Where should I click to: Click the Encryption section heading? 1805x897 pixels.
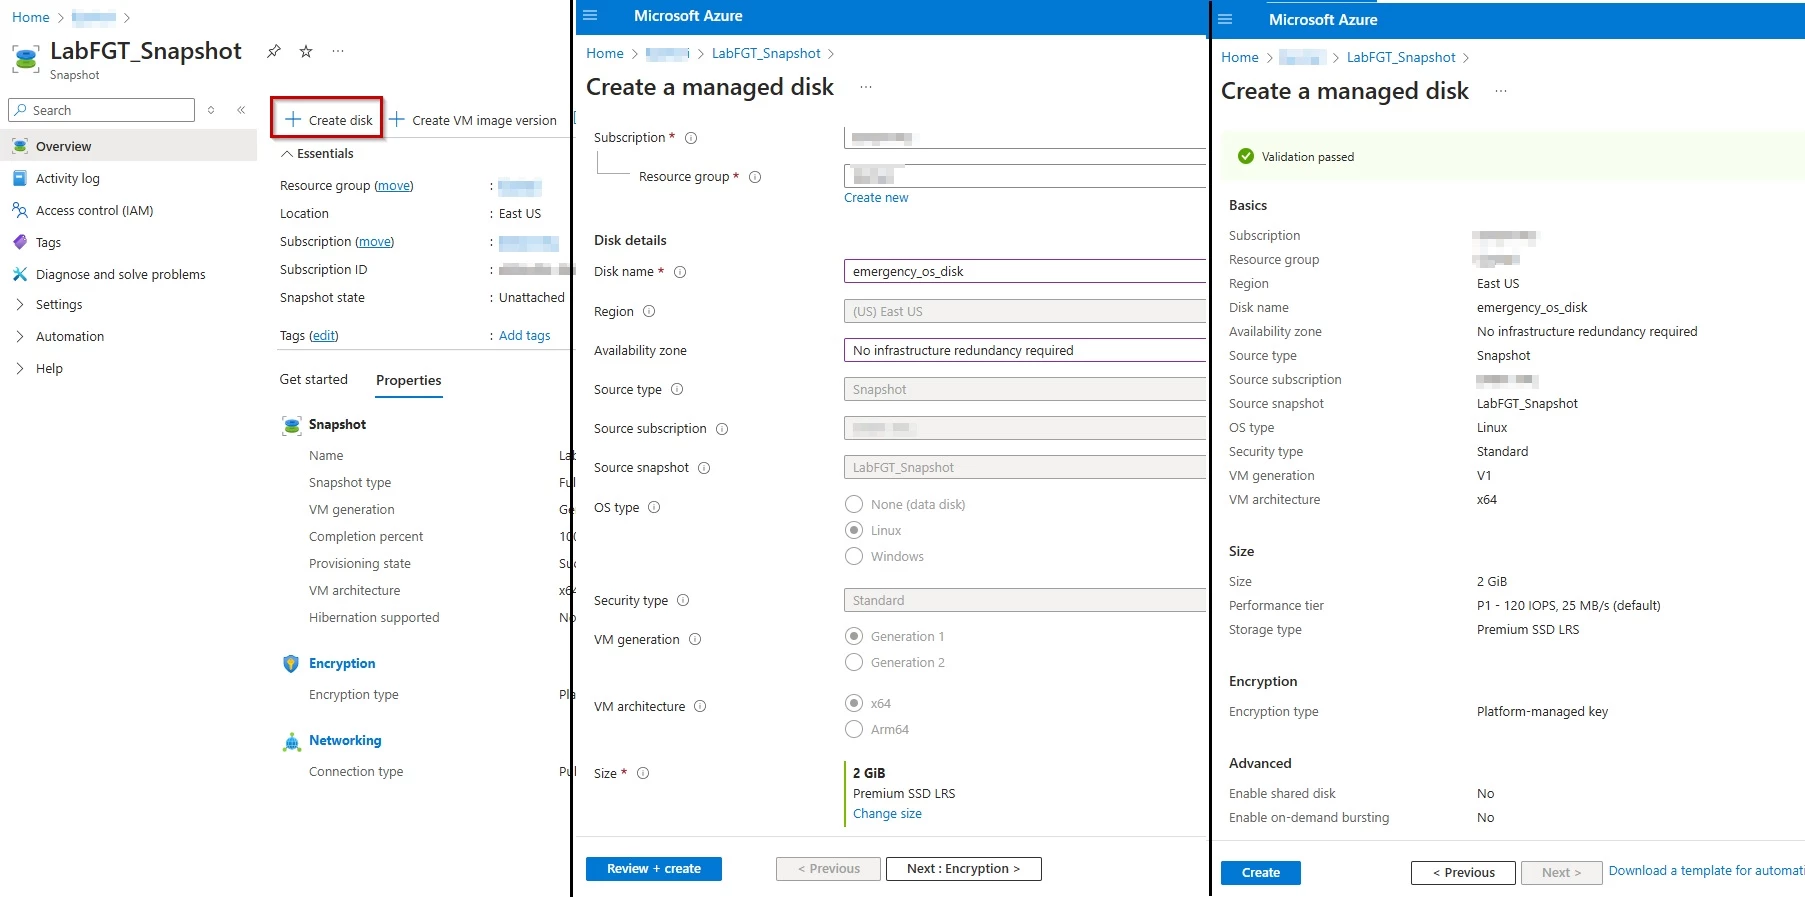click(x=342, y=663)
